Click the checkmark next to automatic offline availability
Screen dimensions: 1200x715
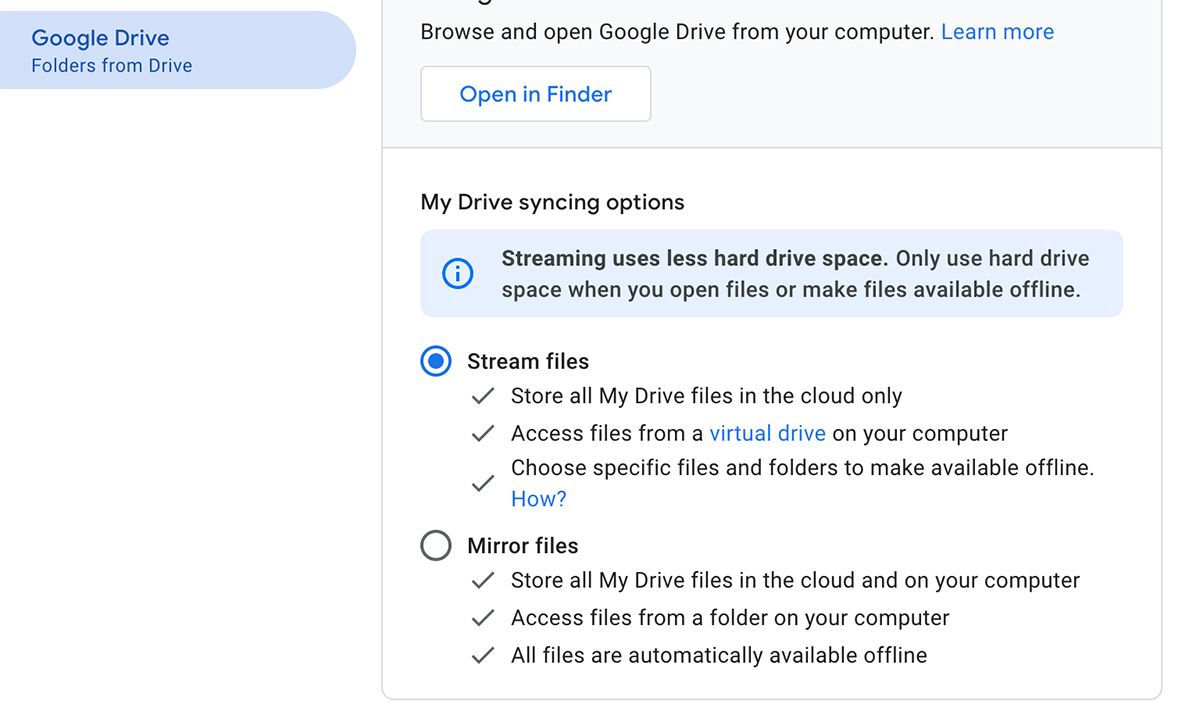point(482,655)
